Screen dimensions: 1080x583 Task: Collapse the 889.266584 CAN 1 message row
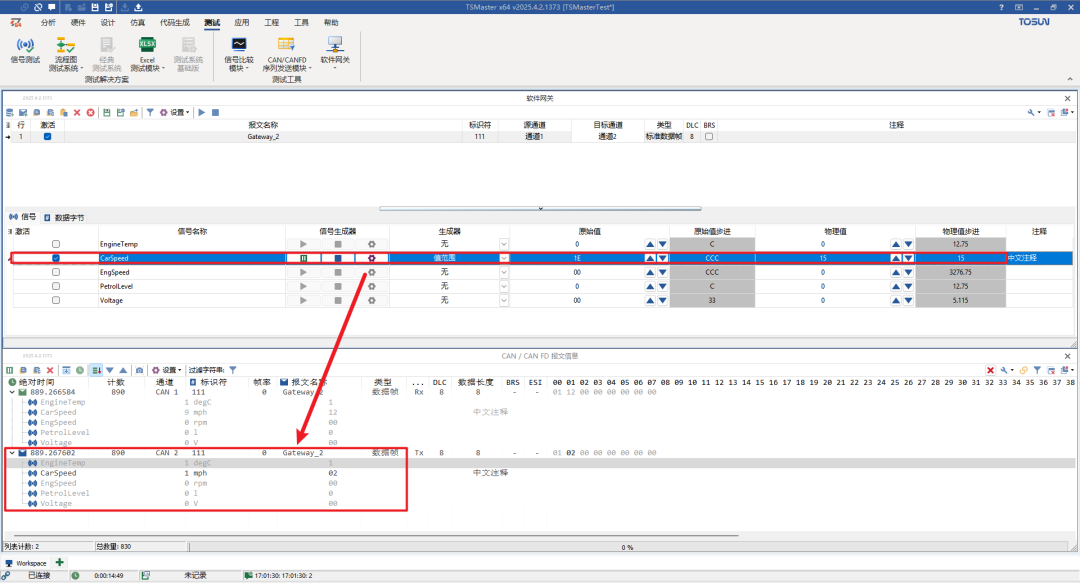click(12, 392)
